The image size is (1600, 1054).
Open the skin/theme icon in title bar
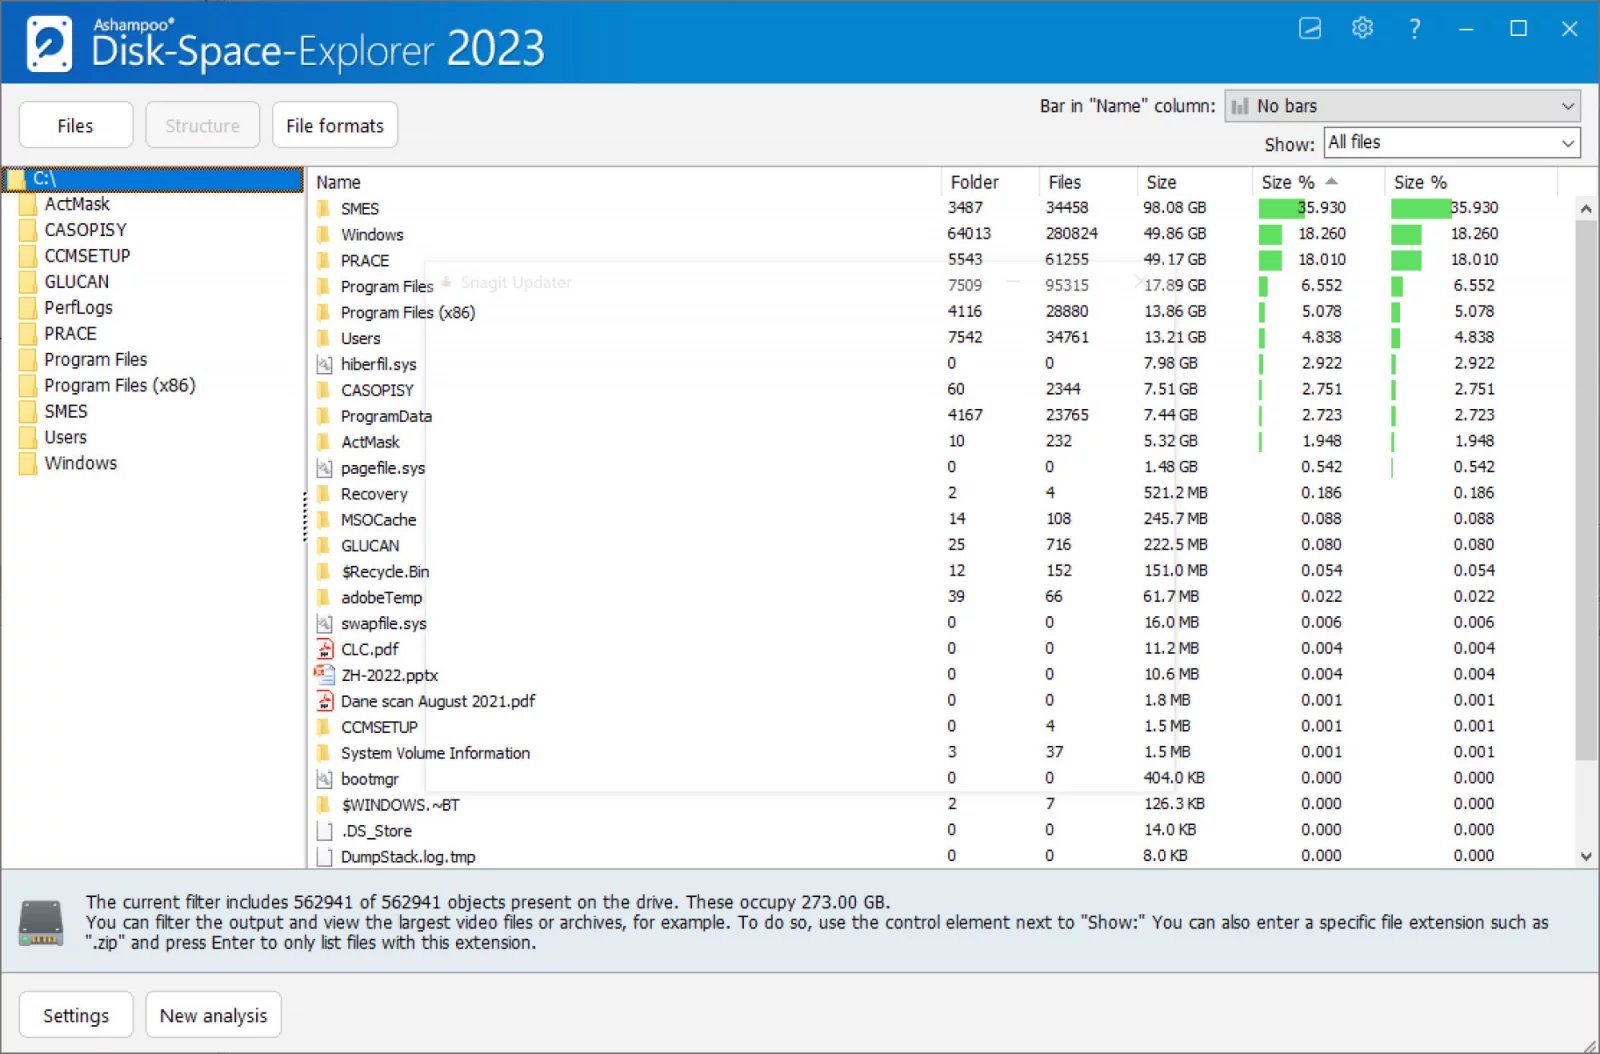point(1310,28)
